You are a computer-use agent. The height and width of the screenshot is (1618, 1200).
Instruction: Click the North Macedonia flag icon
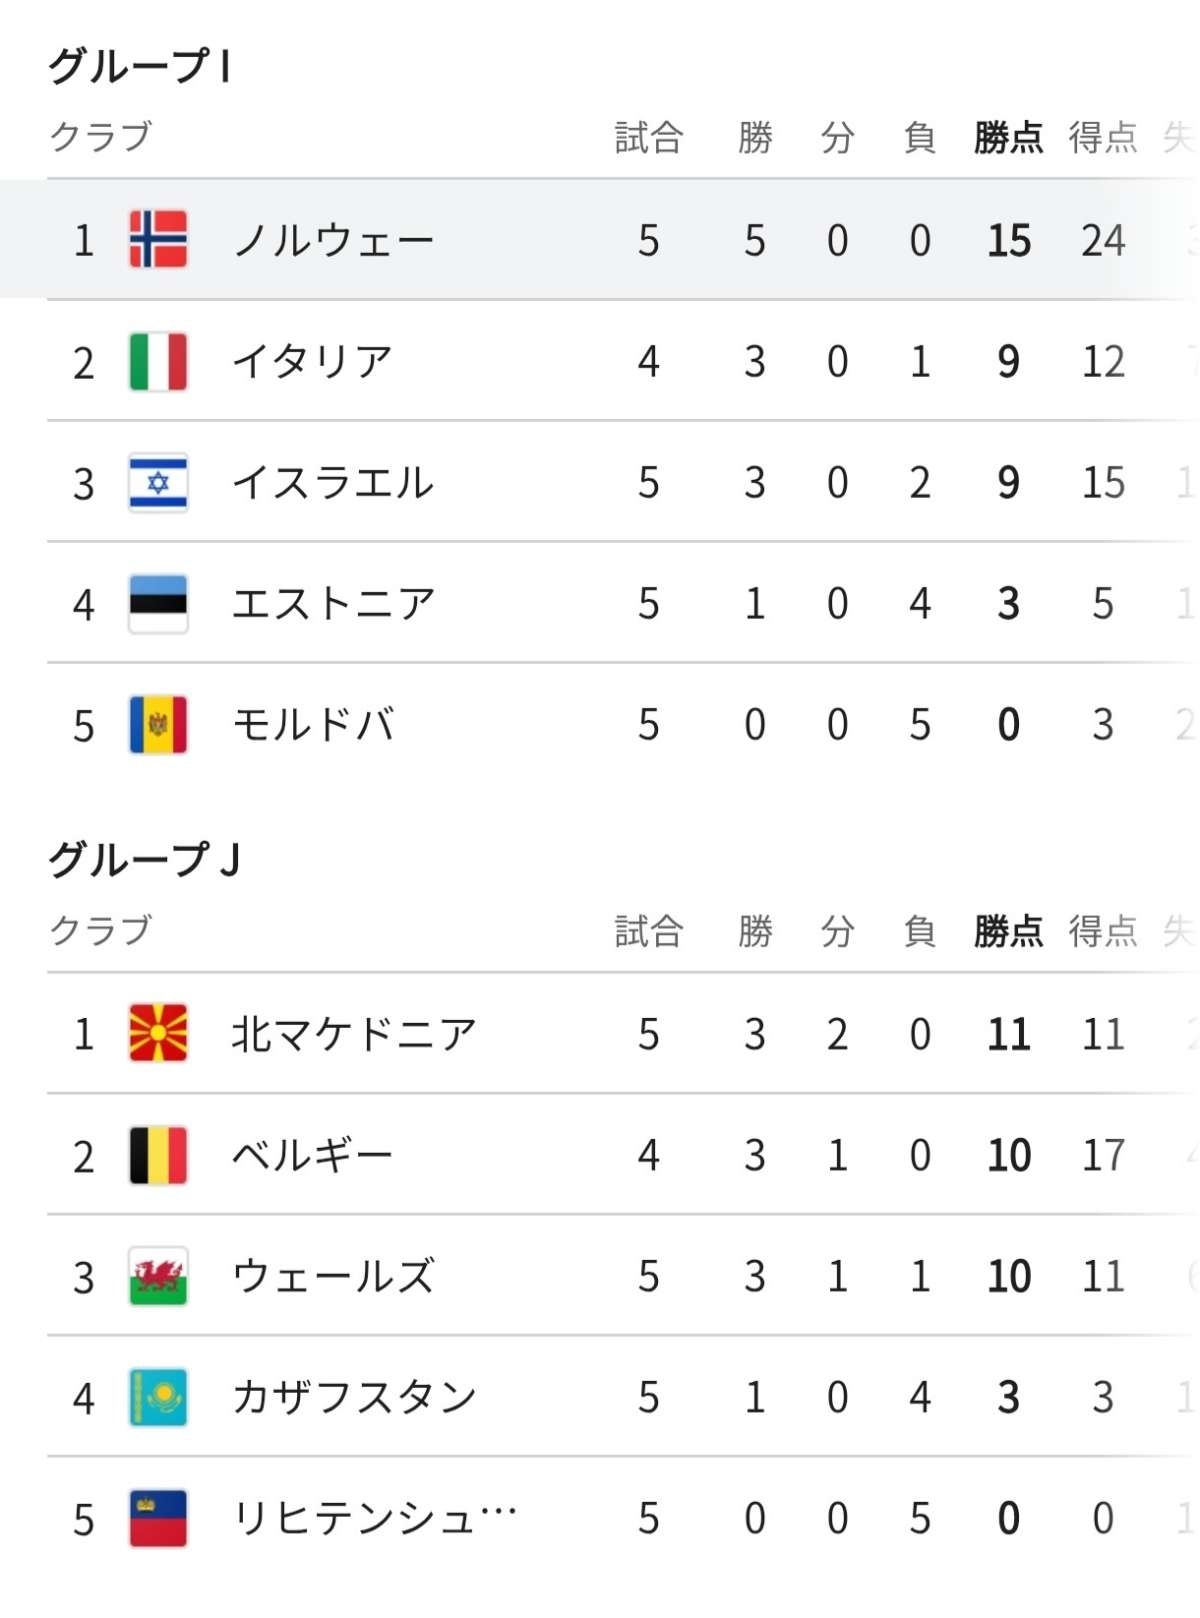(x=158, y=1033)
